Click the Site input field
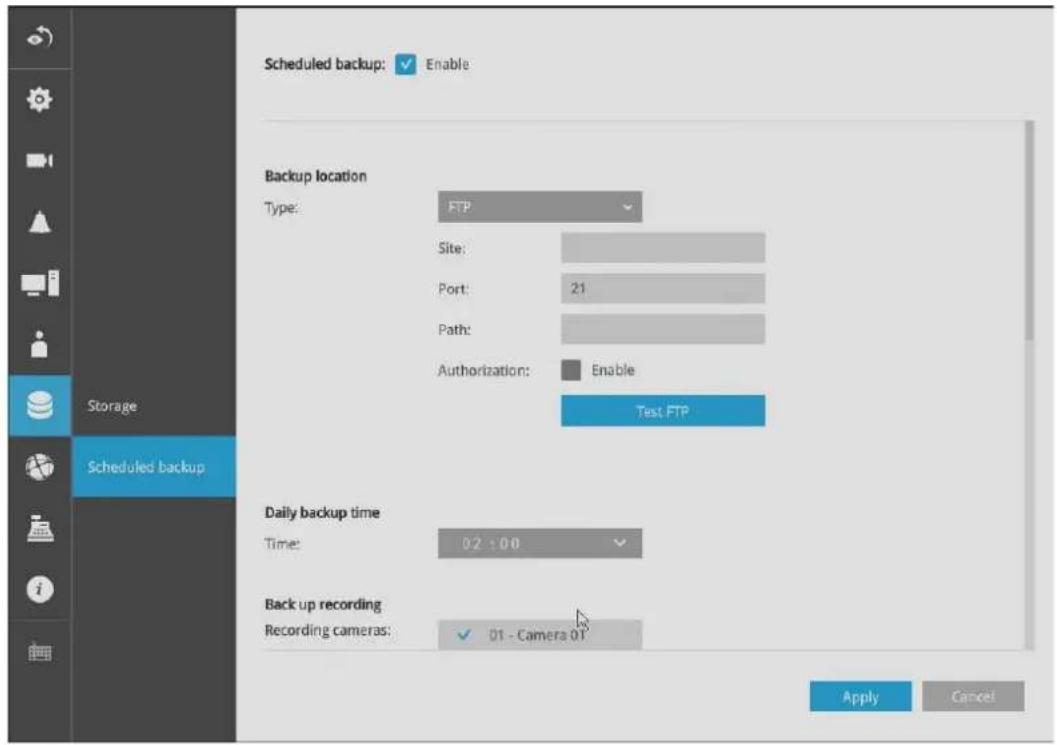The image size is (1057, 745). click(663, 248)
